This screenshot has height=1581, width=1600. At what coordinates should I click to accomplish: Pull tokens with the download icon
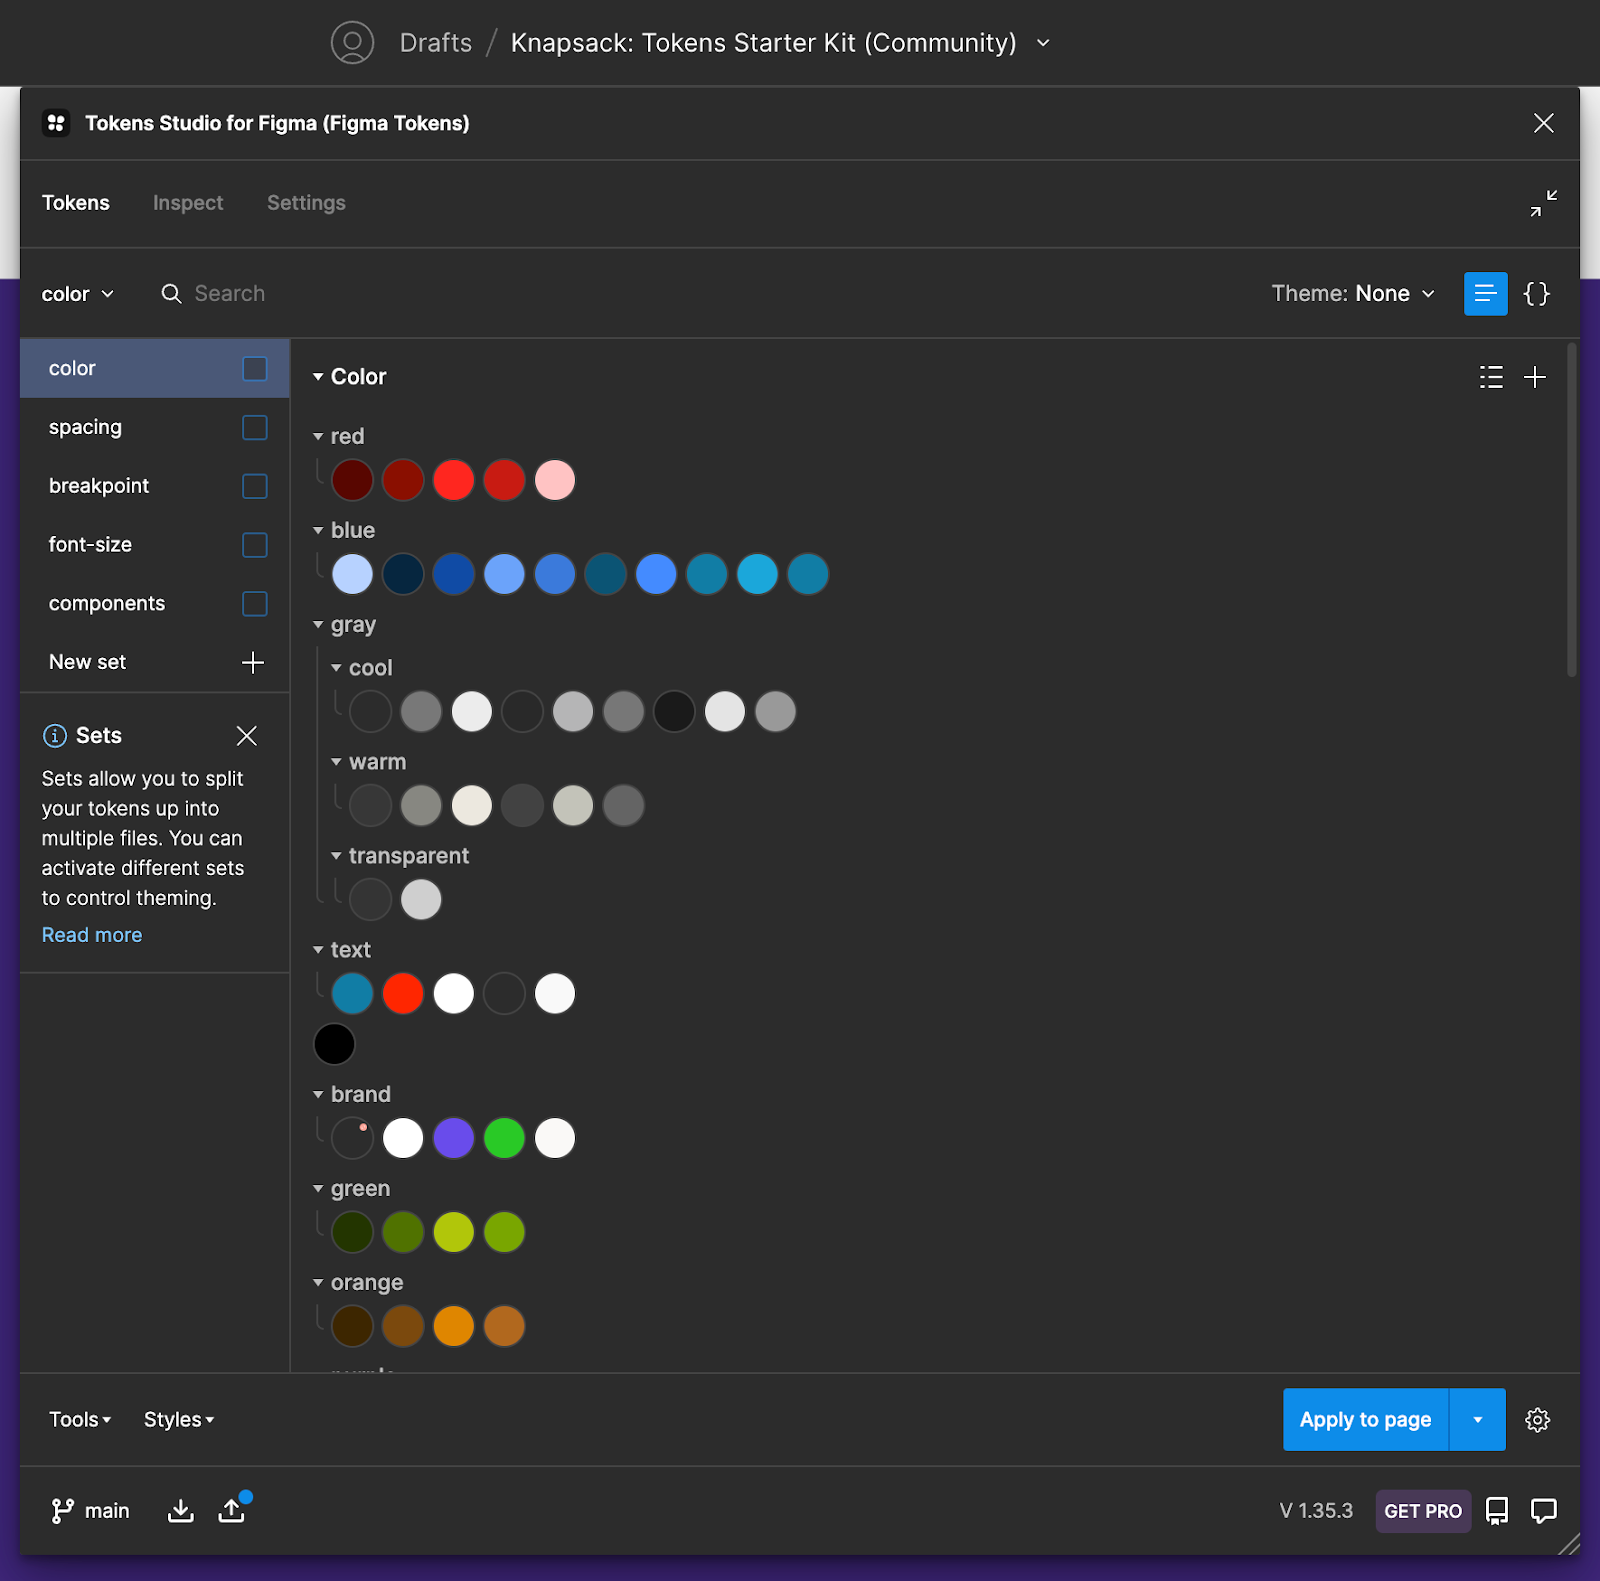[x=181, y=1510]
